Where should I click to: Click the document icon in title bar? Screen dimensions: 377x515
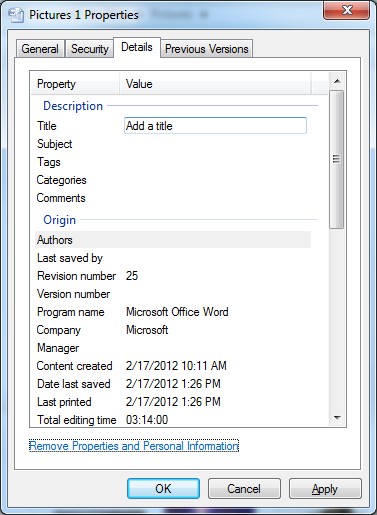click(16, 15)
